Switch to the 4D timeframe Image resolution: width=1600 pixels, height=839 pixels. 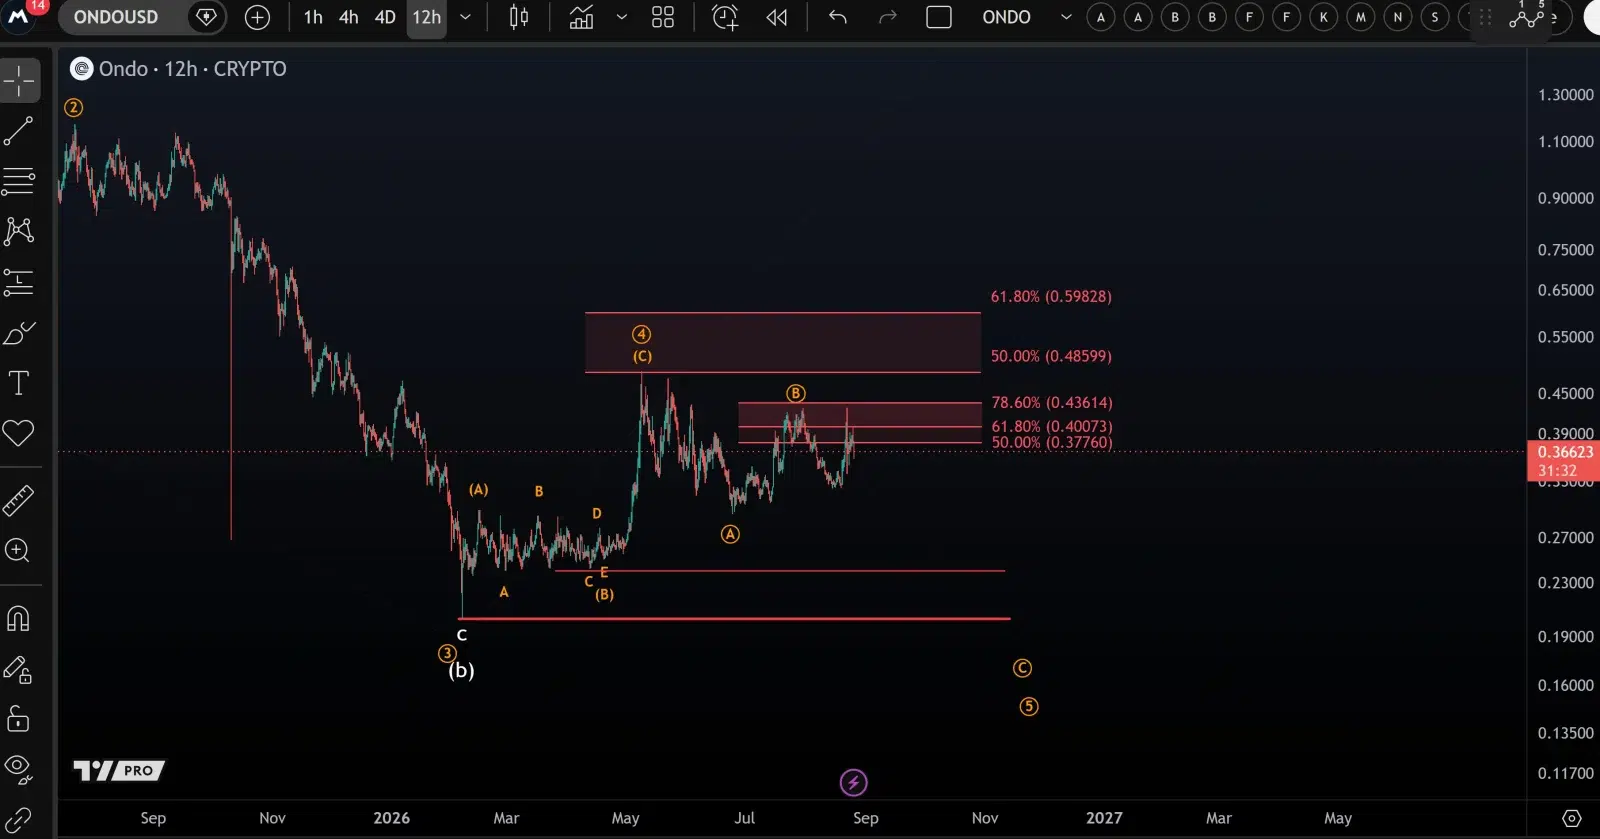385,17
